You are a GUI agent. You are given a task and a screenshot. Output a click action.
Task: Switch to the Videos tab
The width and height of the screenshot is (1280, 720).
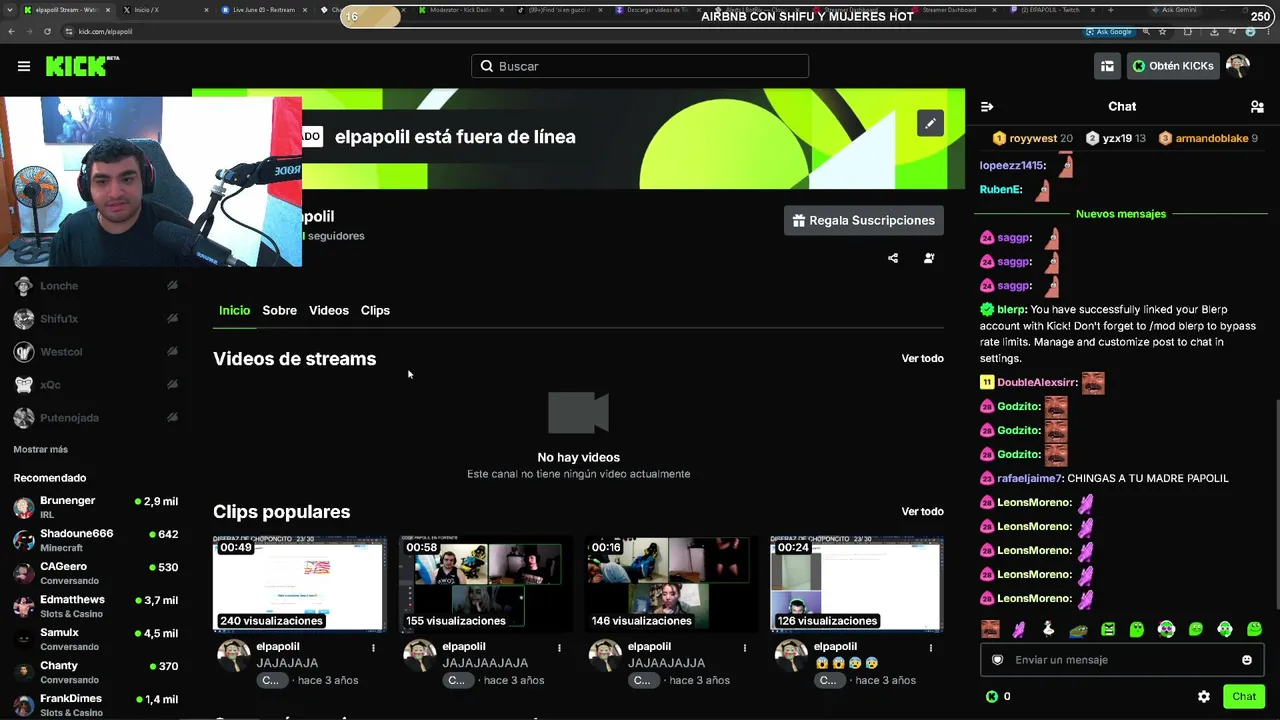coord(329,310)
